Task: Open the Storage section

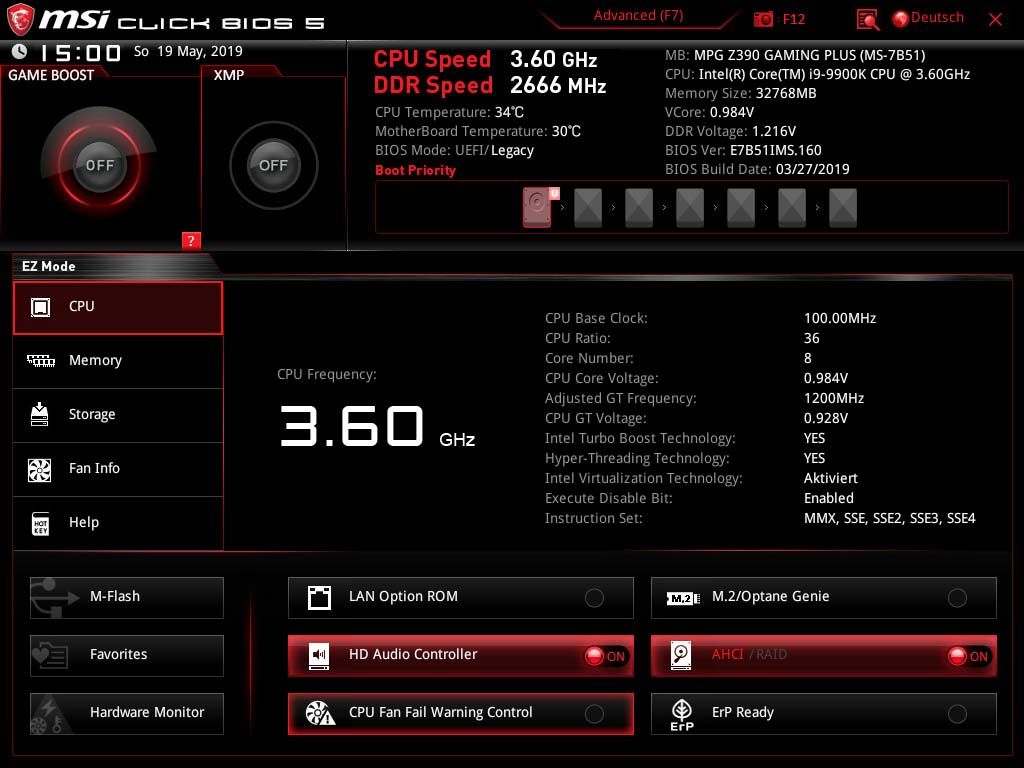Action: coord(118,415)
